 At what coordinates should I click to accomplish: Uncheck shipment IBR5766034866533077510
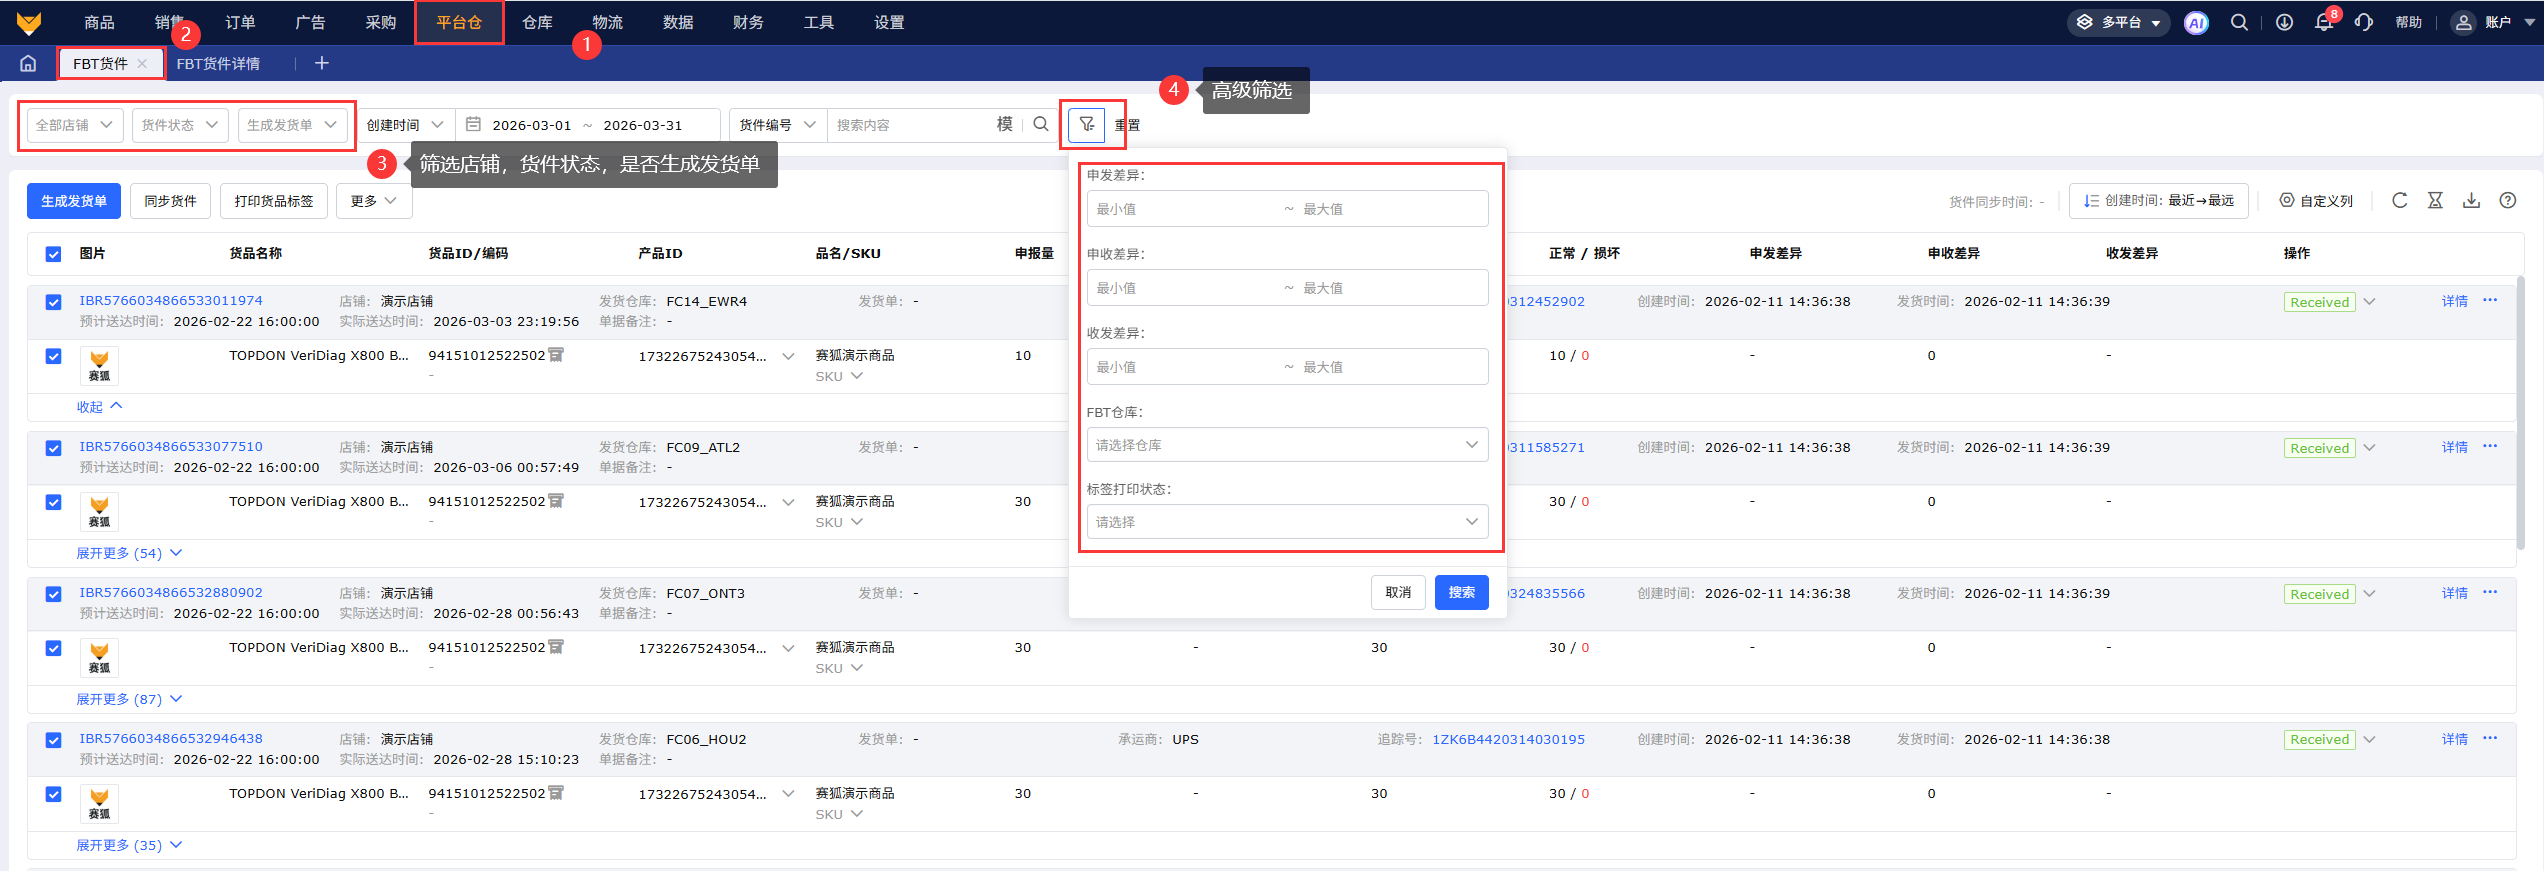[53, 448]
